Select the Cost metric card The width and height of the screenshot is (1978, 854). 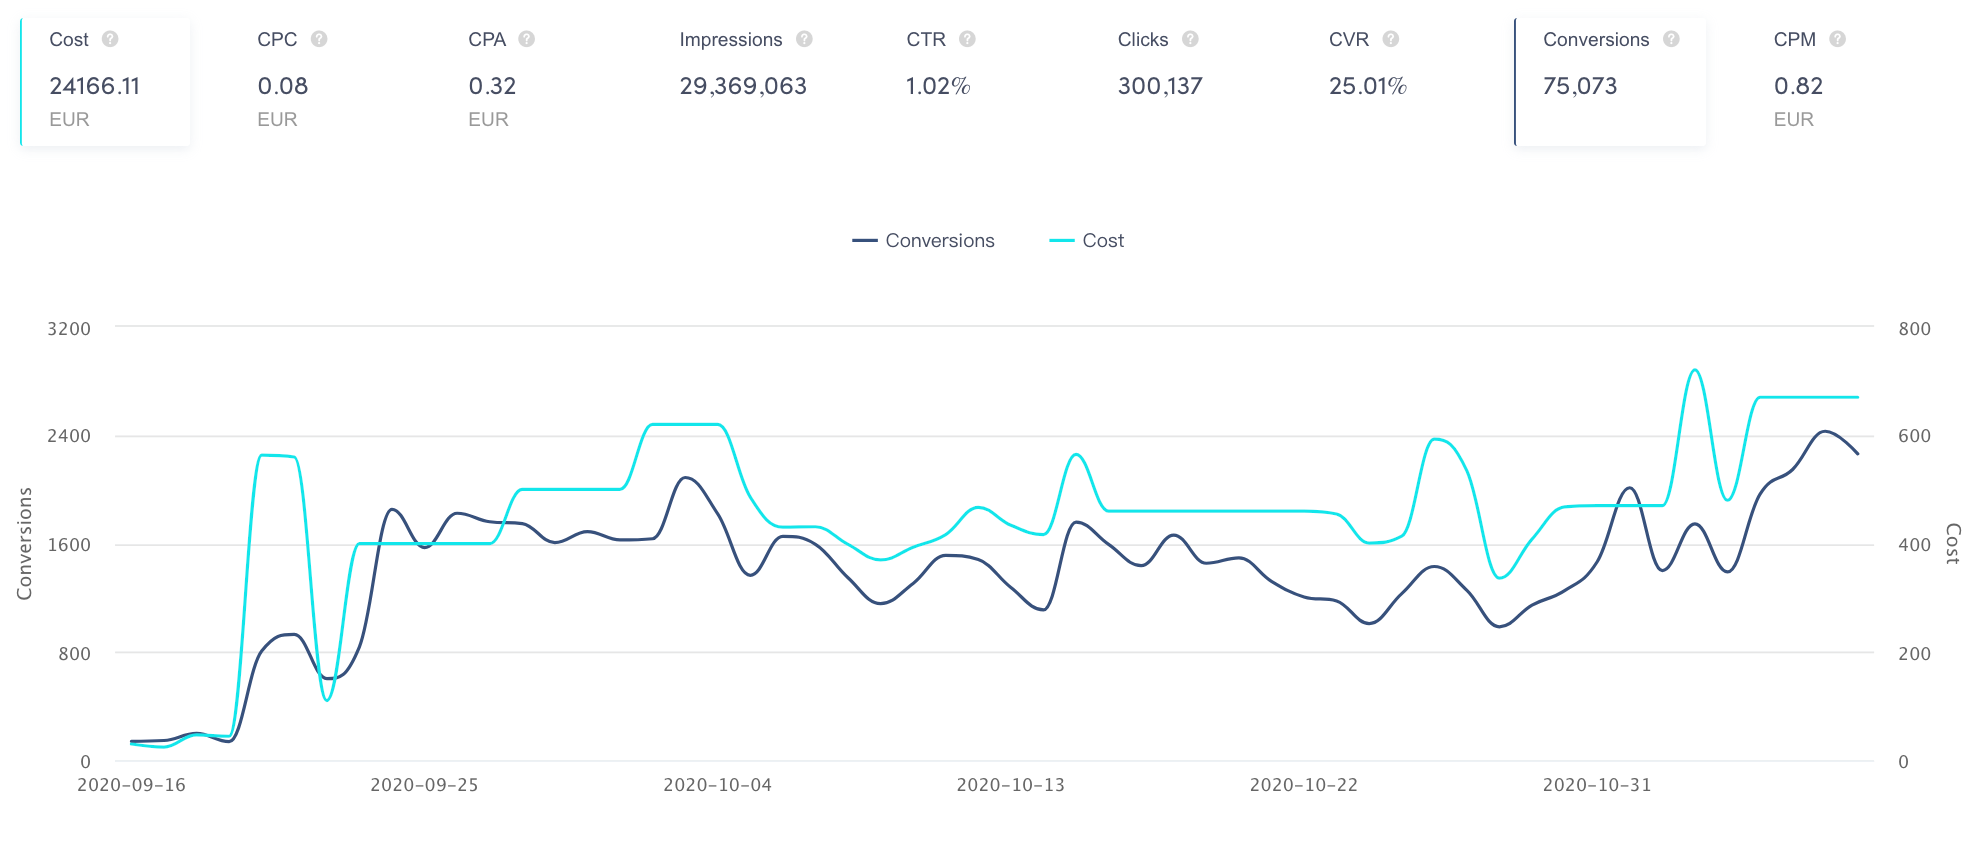pyautogui.click(x=105, y=82)
